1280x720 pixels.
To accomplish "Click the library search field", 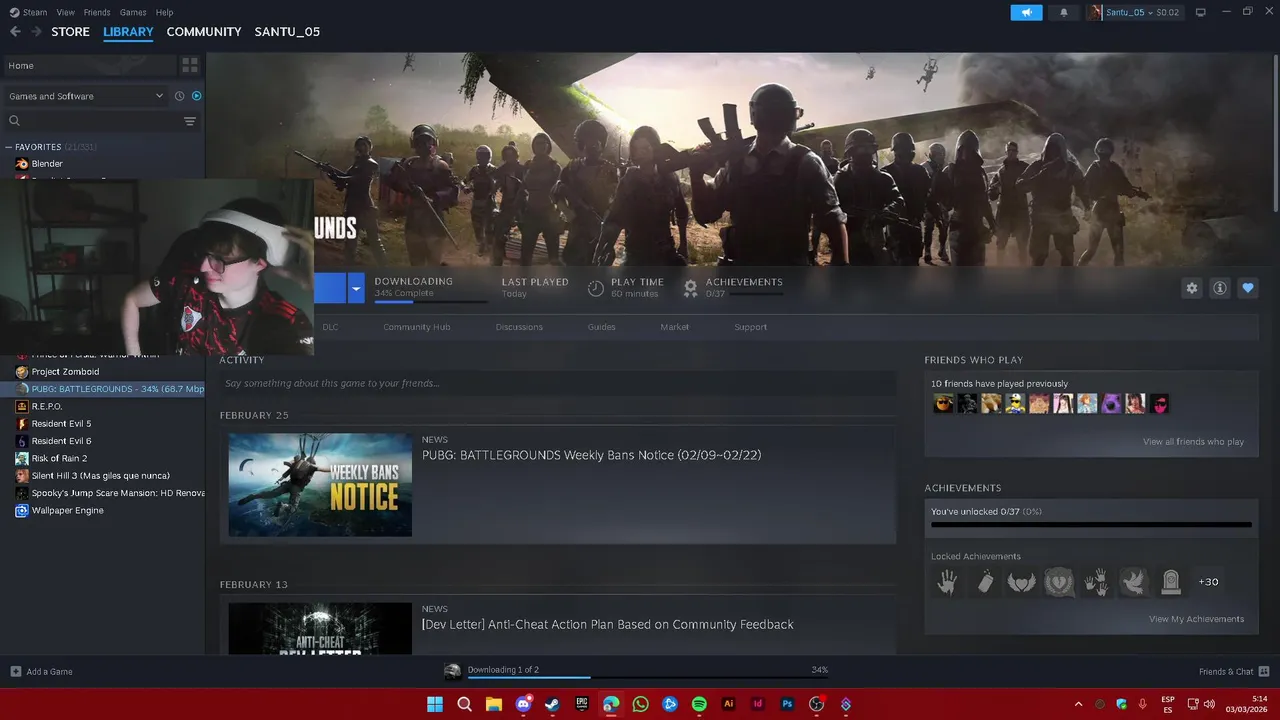I will (x=93, y=121).
